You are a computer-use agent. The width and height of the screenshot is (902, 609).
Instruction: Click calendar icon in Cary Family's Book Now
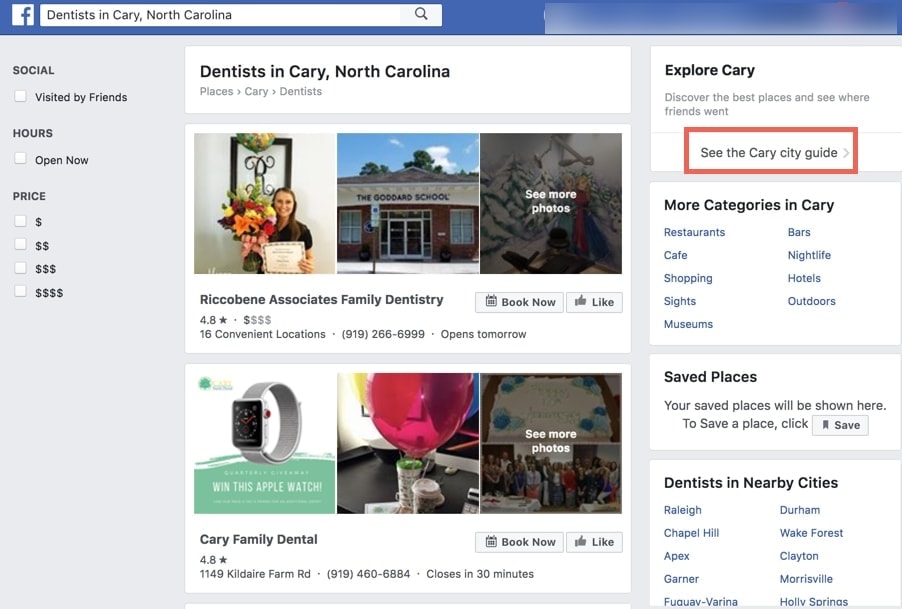coord(491,541)
